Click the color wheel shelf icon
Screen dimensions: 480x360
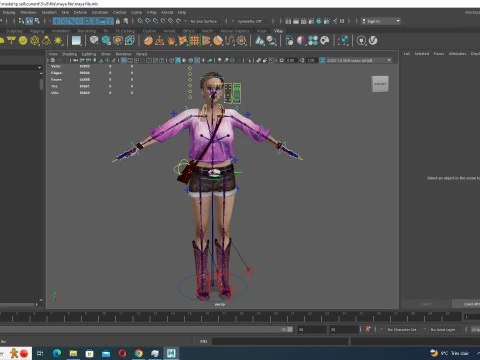[301, 41]
